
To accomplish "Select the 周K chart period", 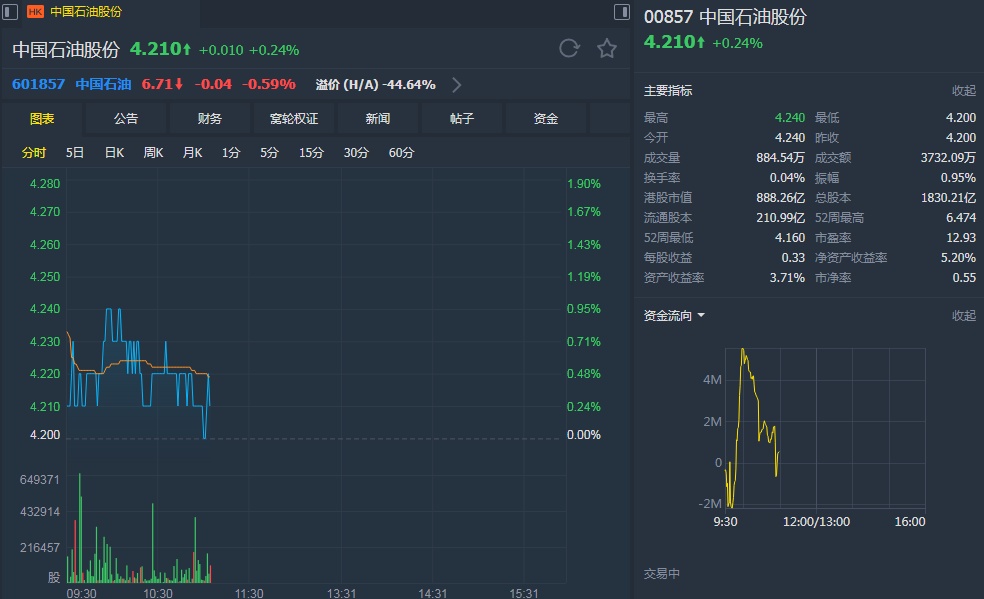I will click(153, 152).
